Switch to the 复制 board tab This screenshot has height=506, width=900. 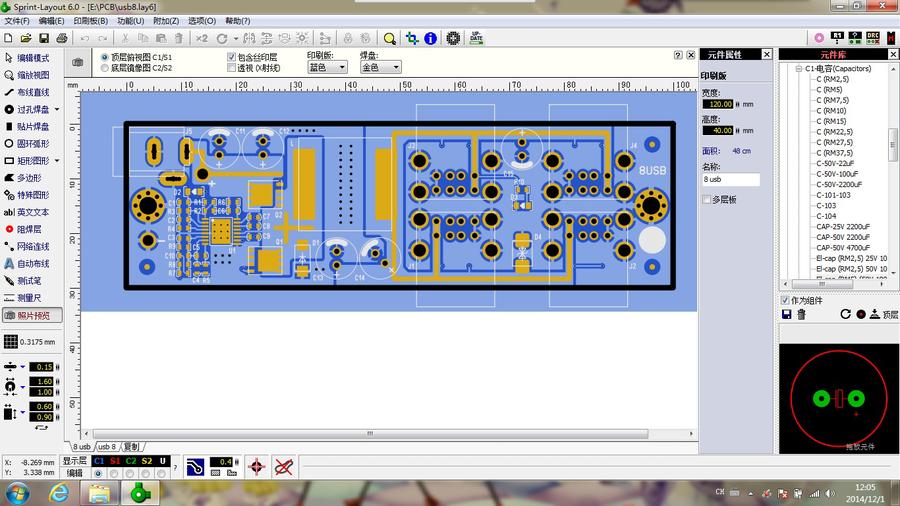point(132,446)
